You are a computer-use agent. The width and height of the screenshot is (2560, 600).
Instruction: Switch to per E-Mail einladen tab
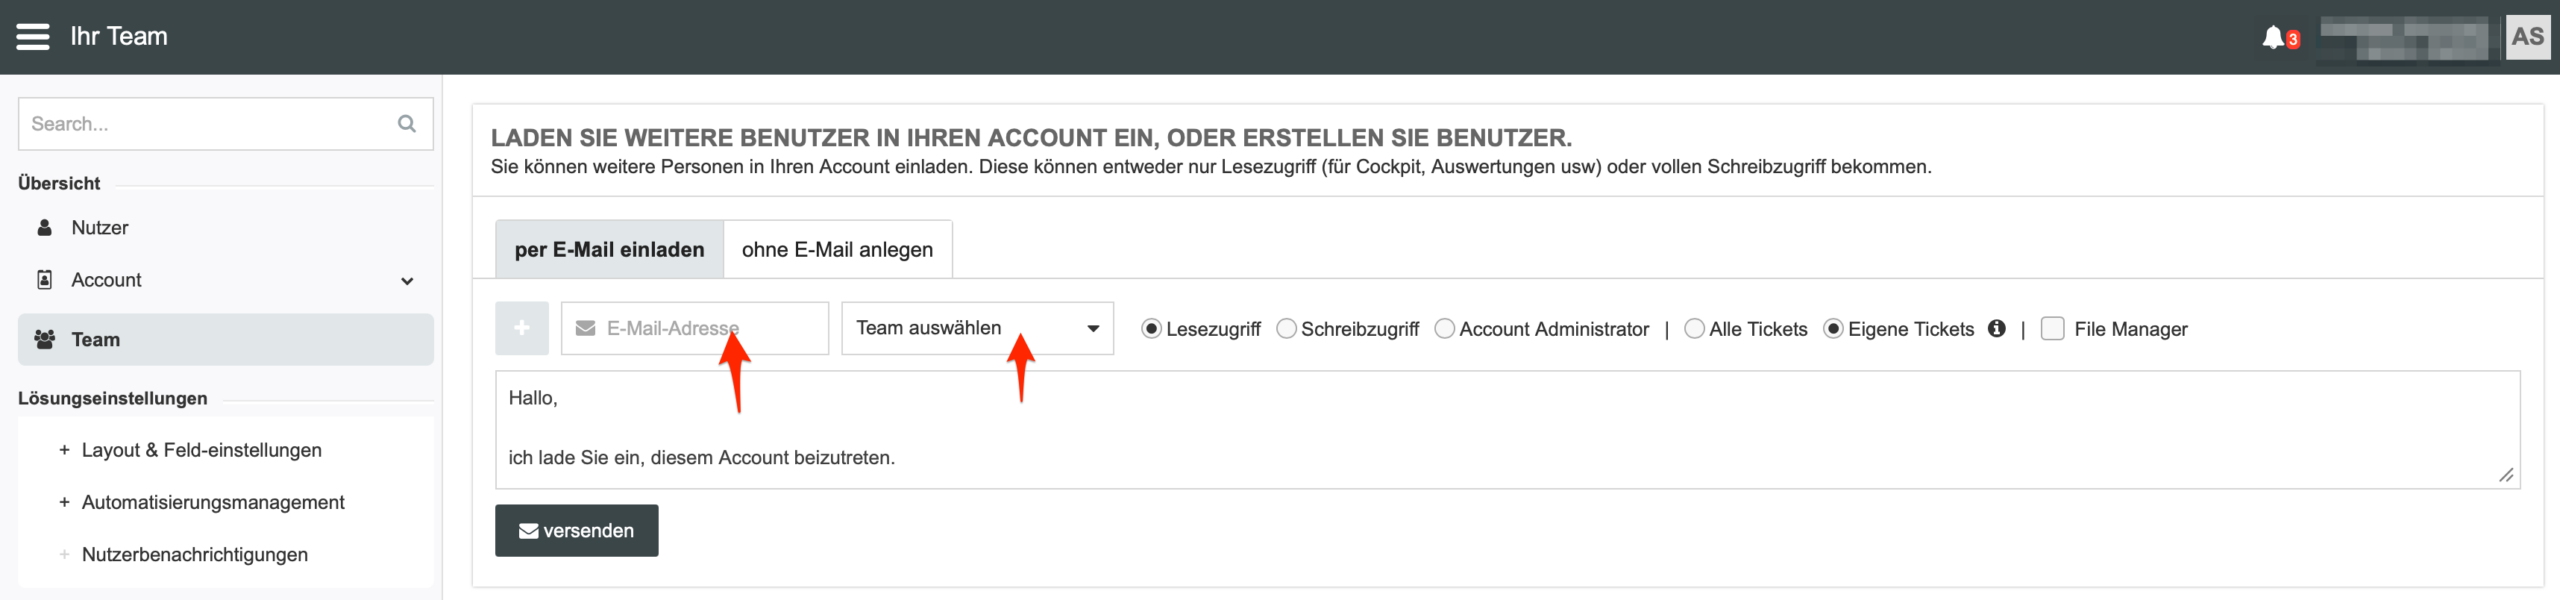pyautogui.click(x=609, y=250)
